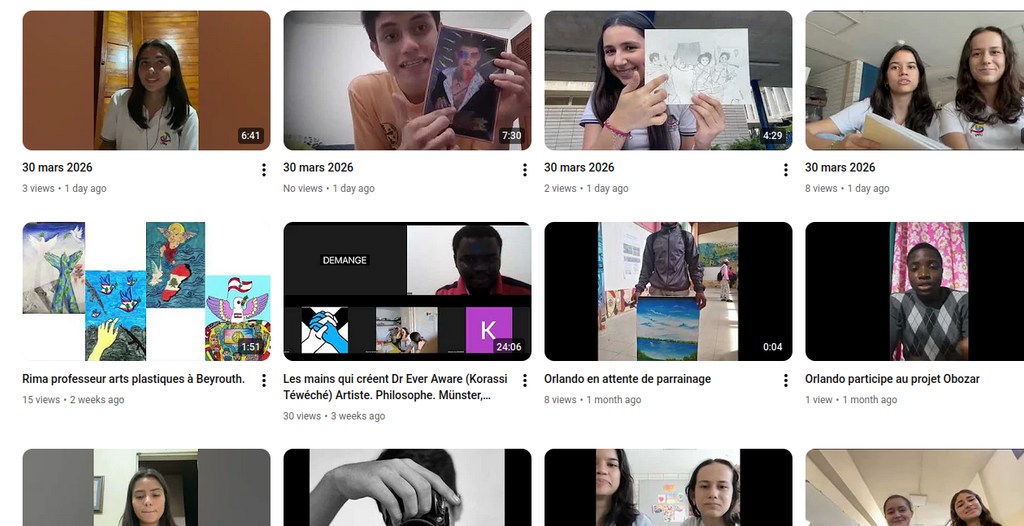Click title Orlando participe au projet Obozar

click(892, 379)
